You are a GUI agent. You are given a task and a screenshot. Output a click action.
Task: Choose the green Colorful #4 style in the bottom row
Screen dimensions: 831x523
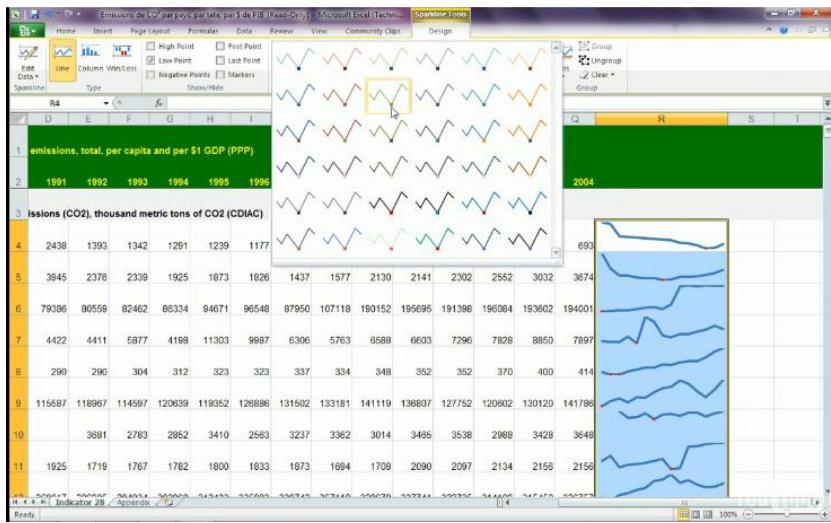(435, 239)
